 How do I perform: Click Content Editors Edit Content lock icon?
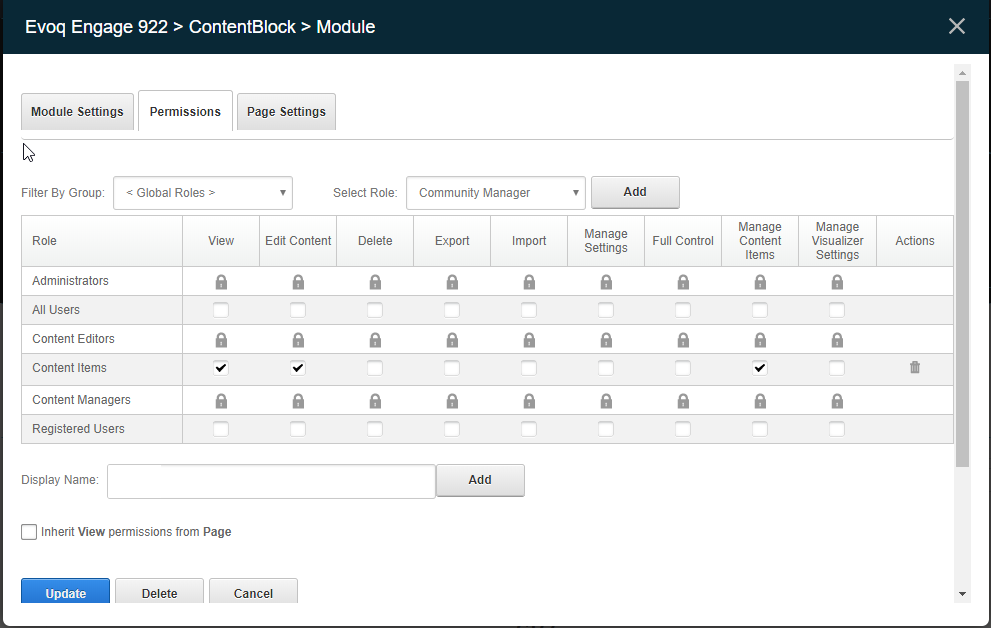point(298,340)
